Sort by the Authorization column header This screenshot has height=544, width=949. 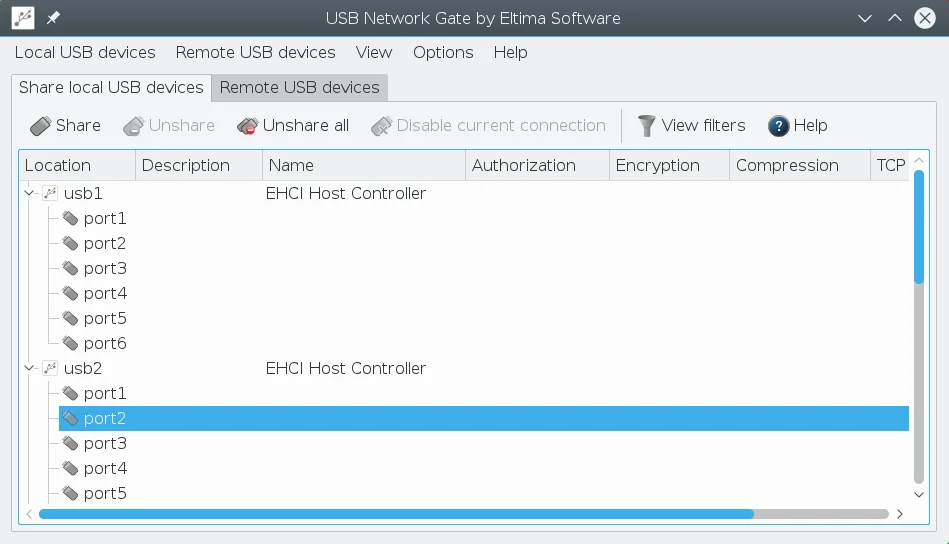[x=524, y=165]
